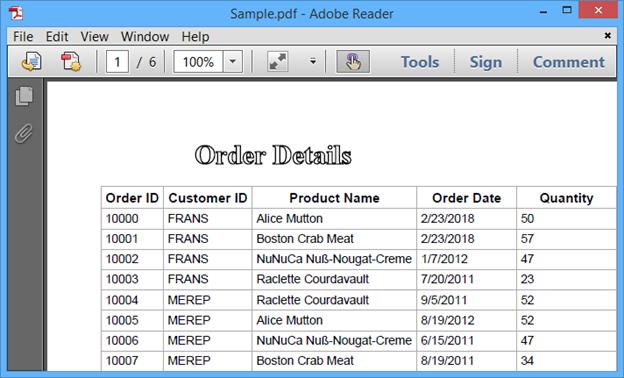624x378 pixels.
Task: Click the Order Date column header
Action: [x=466, y=198]
